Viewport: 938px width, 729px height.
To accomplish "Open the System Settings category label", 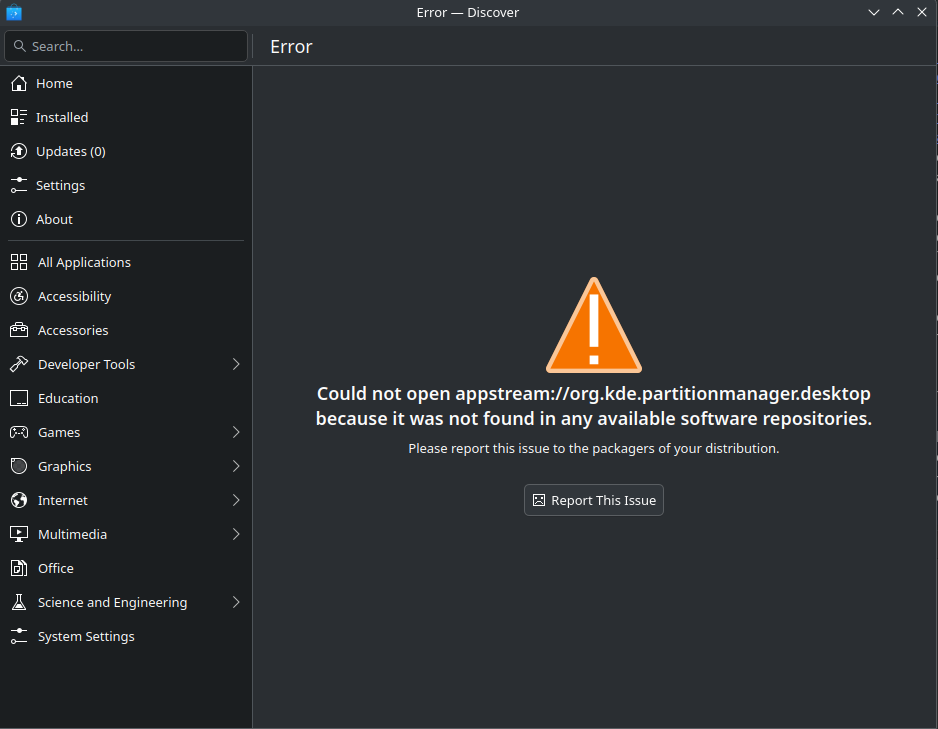I will click(86, 637).
